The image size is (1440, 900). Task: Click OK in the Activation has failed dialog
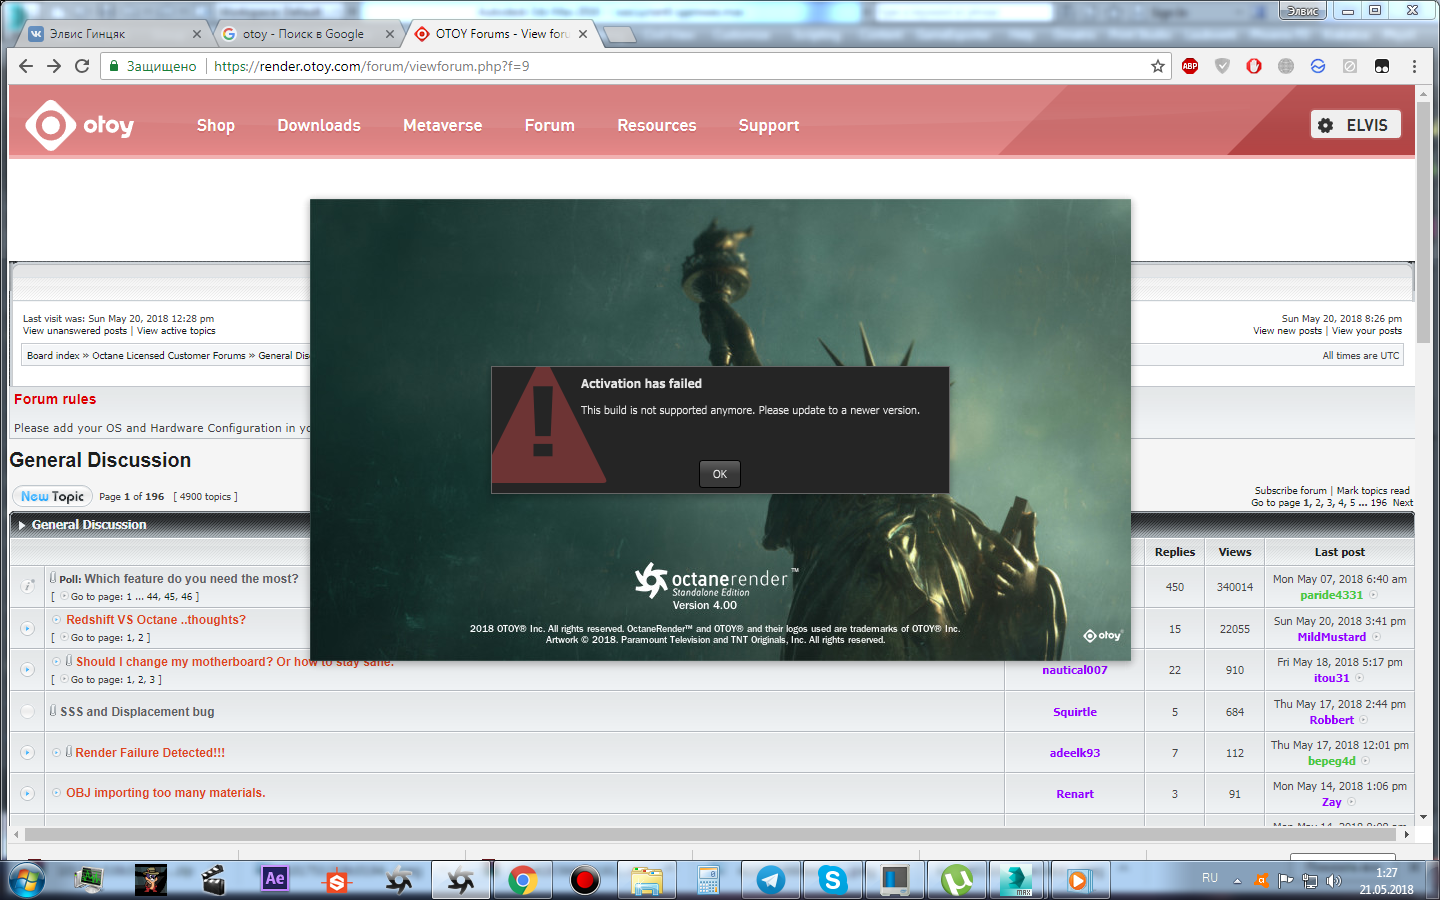tap(720, 474)
